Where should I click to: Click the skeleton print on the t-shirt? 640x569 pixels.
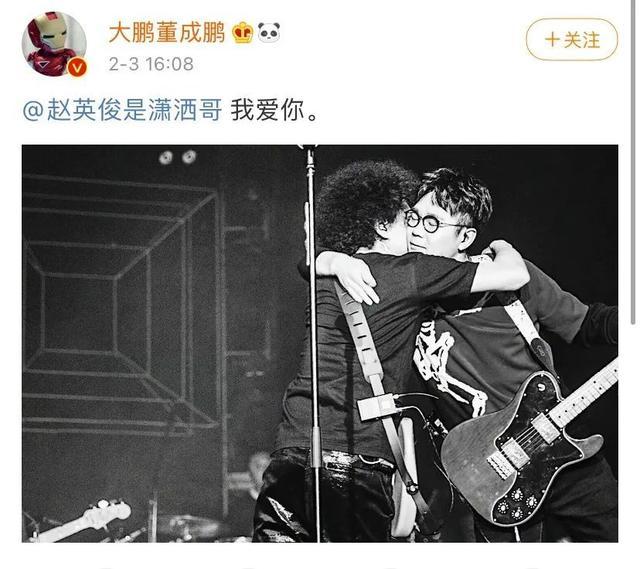[447, 363]
